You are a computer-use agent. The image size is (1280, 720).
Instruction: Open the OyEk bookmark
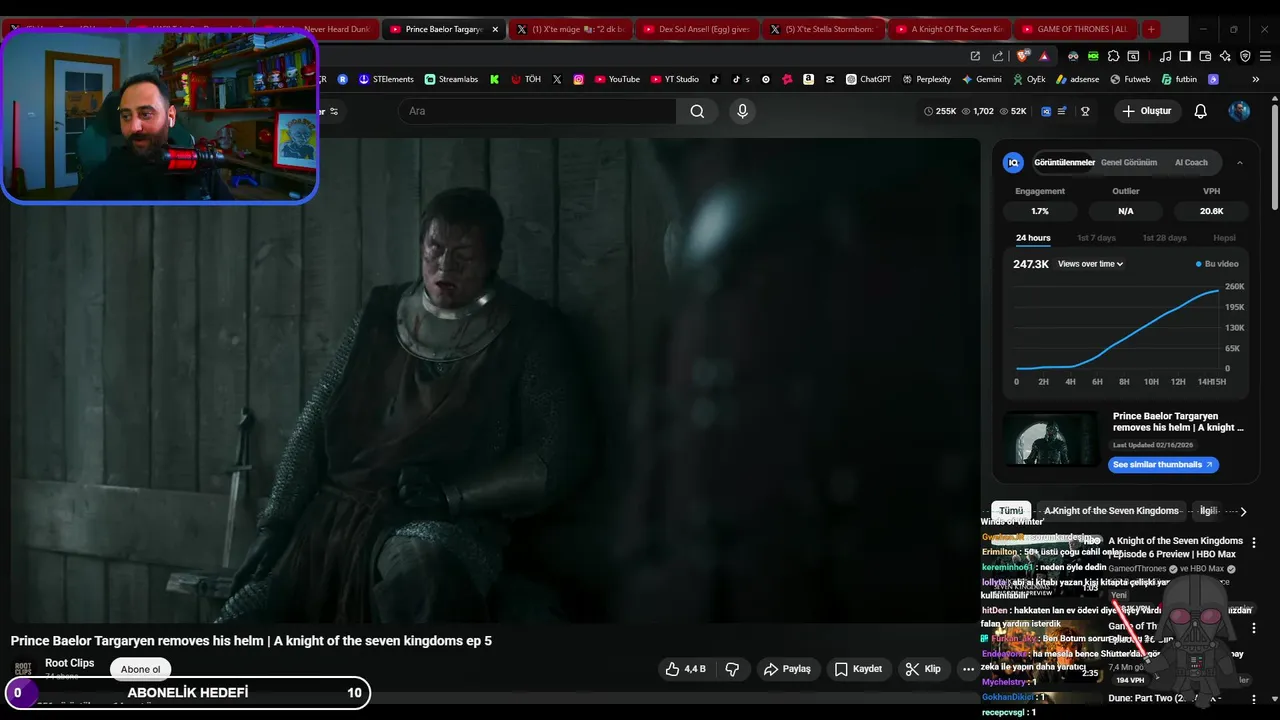[1028, 79]
